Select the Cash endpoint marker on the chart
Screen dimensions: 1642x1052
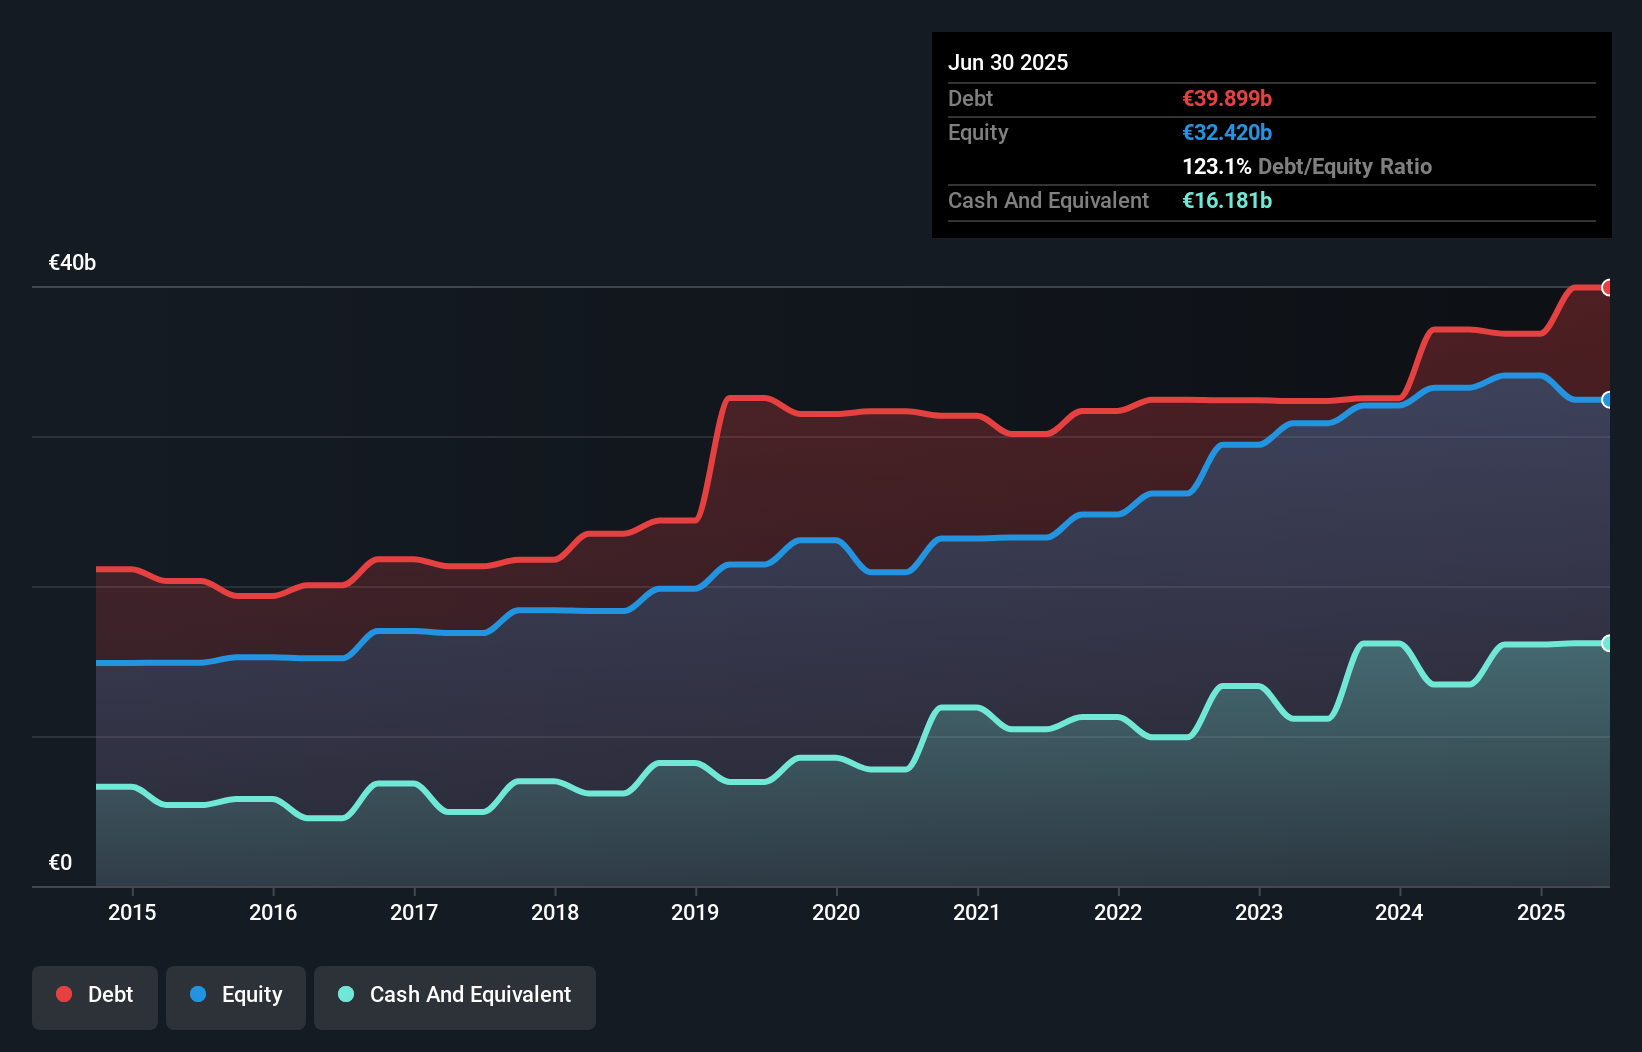tap(1608, 643)
